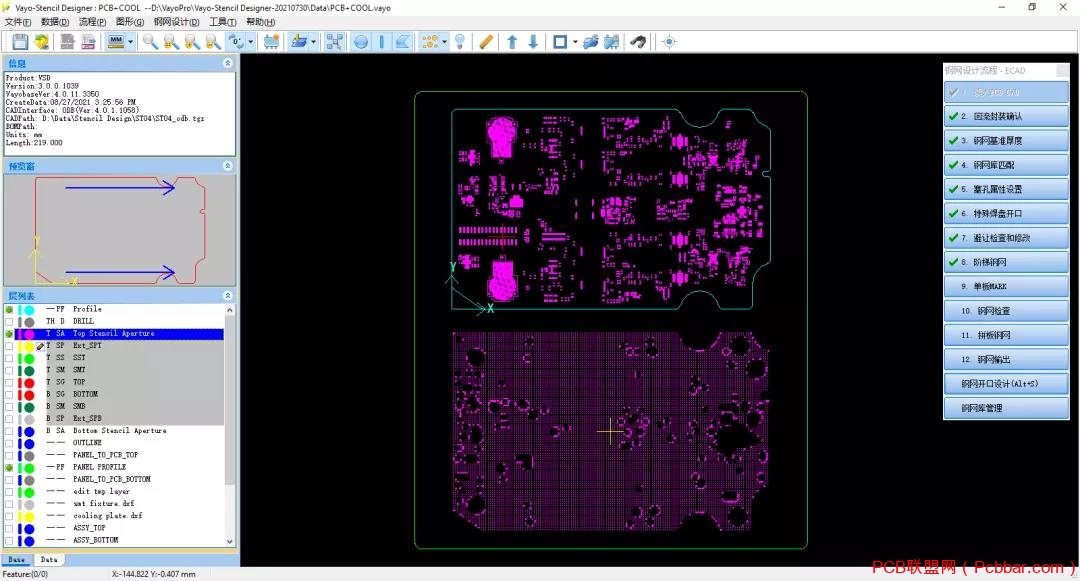Screen dimensions: 1080x581
Task: Click the layer list scroll down arrow
Action: pos(229,542)
